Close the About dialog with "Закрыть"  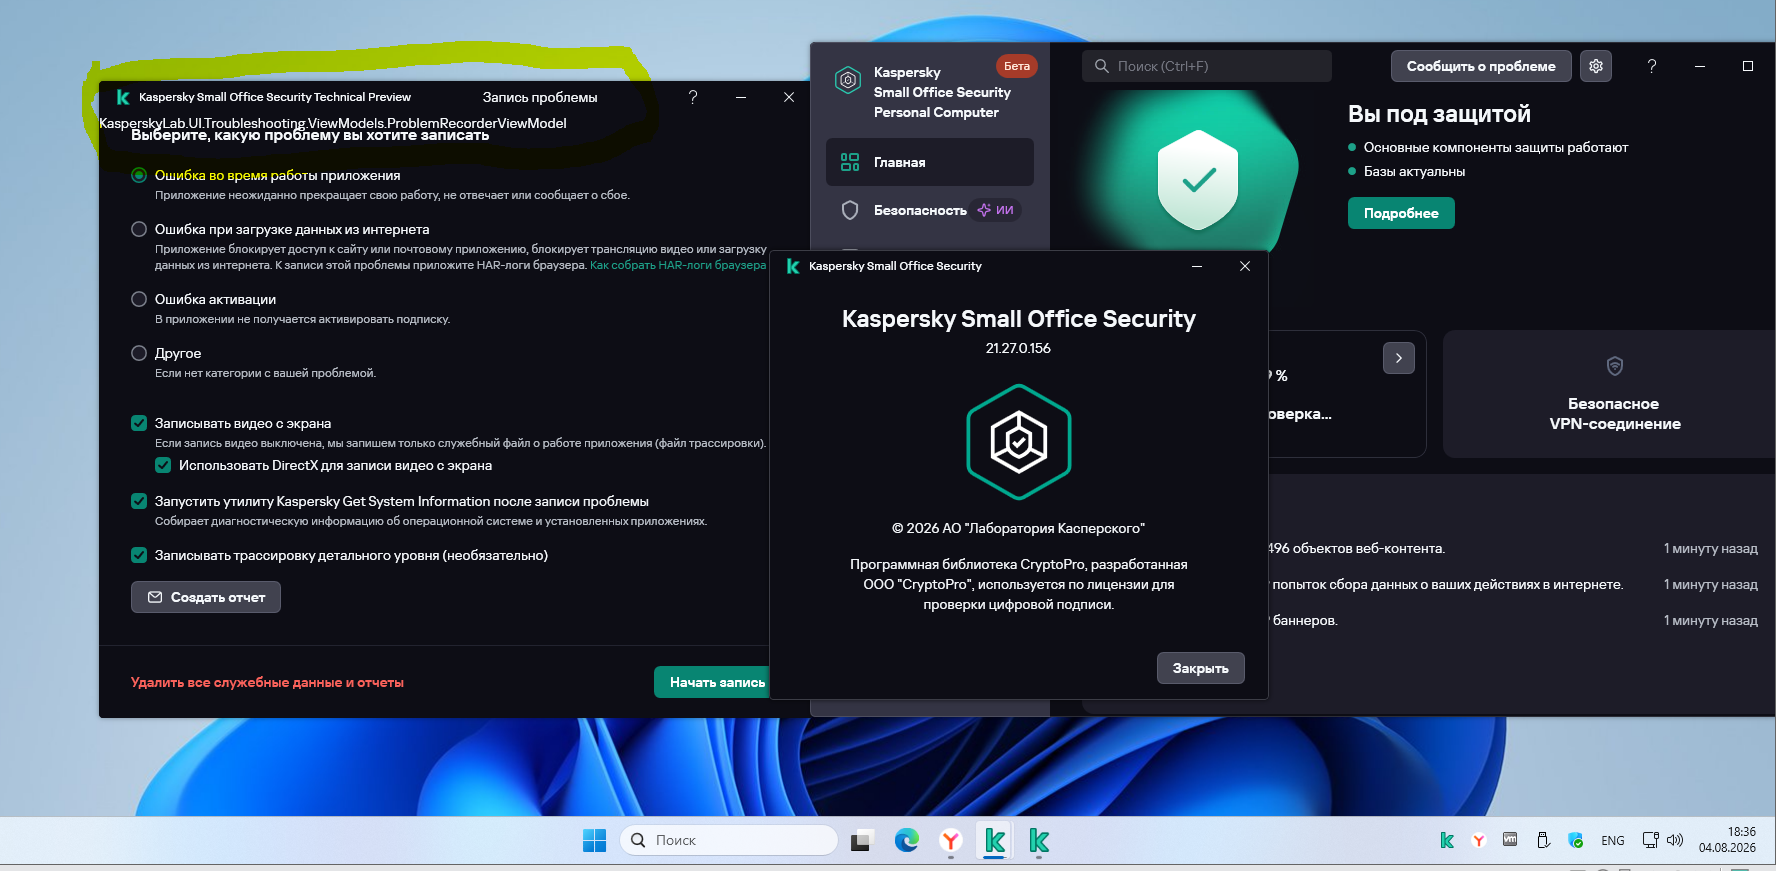(x=1201, y=668)
